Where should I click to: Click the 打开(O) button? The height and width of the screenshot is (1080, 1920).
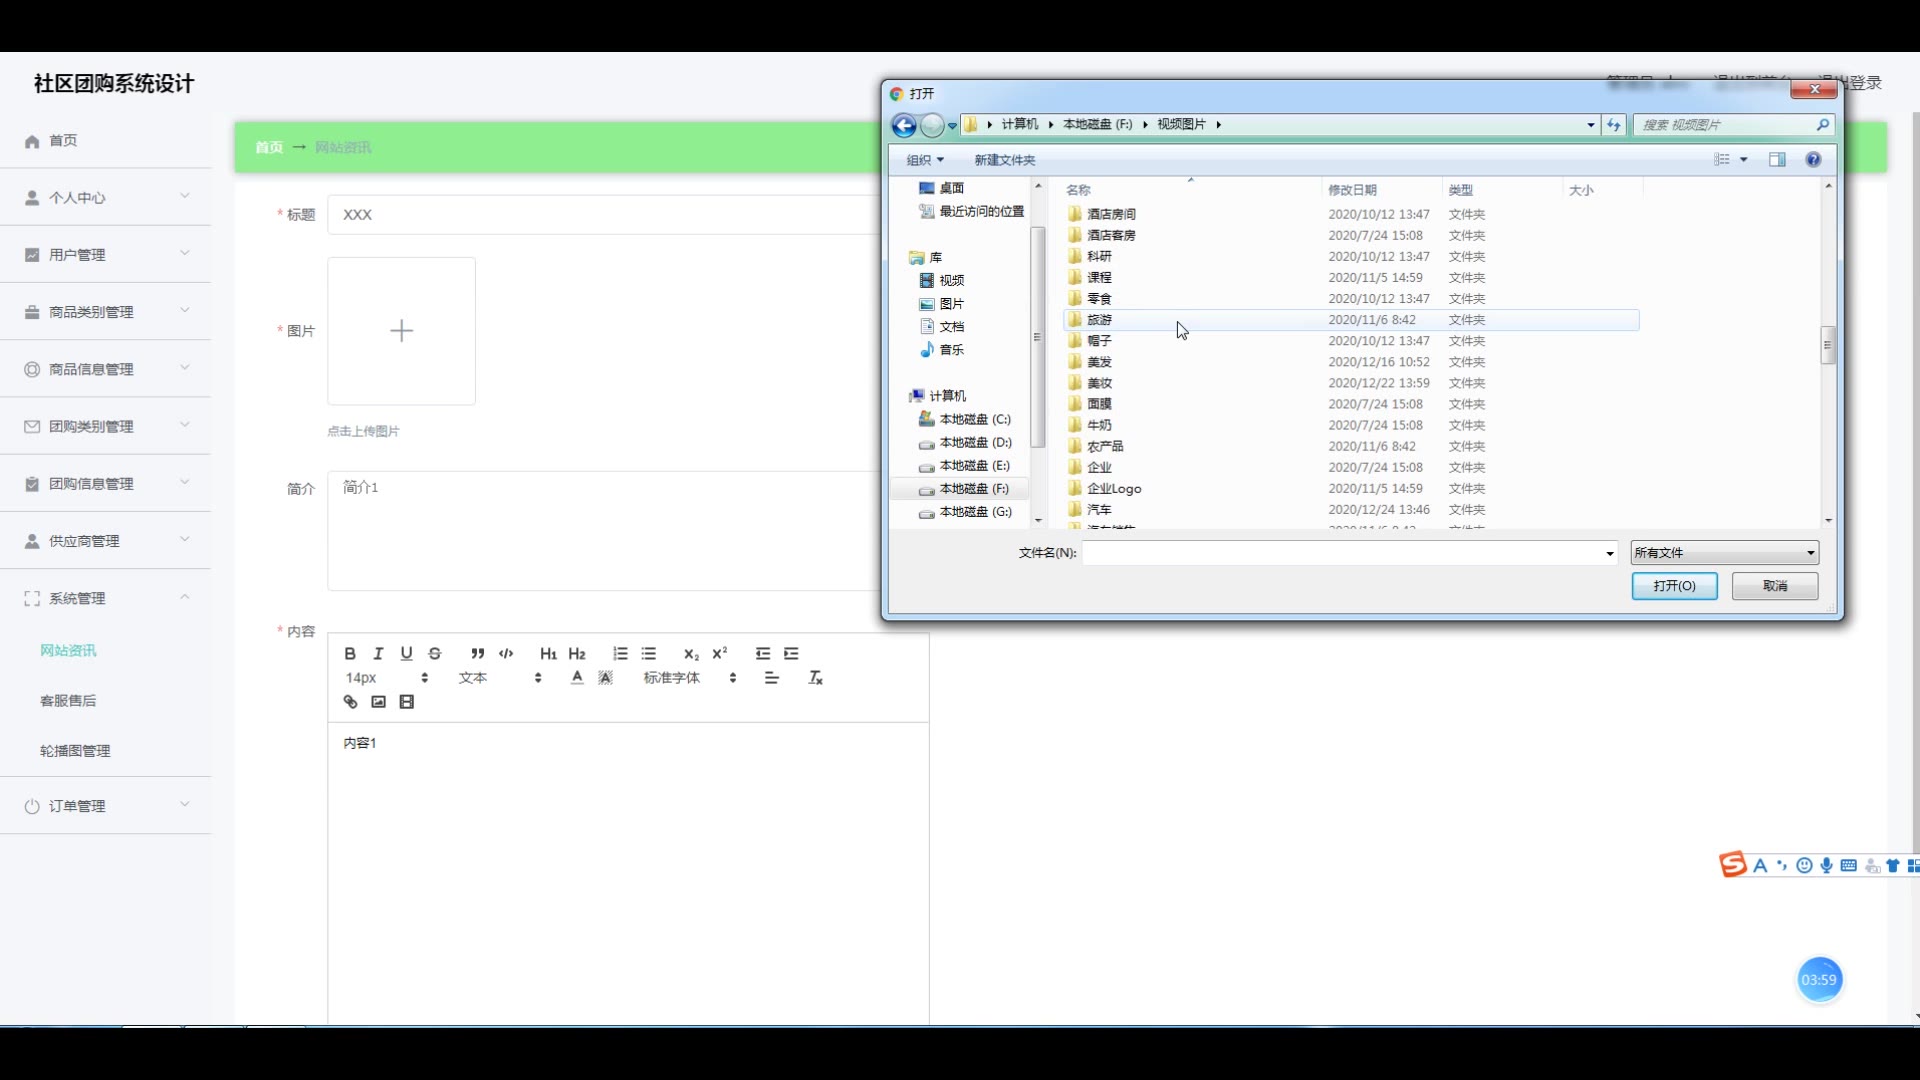(x=1674, y=586)
